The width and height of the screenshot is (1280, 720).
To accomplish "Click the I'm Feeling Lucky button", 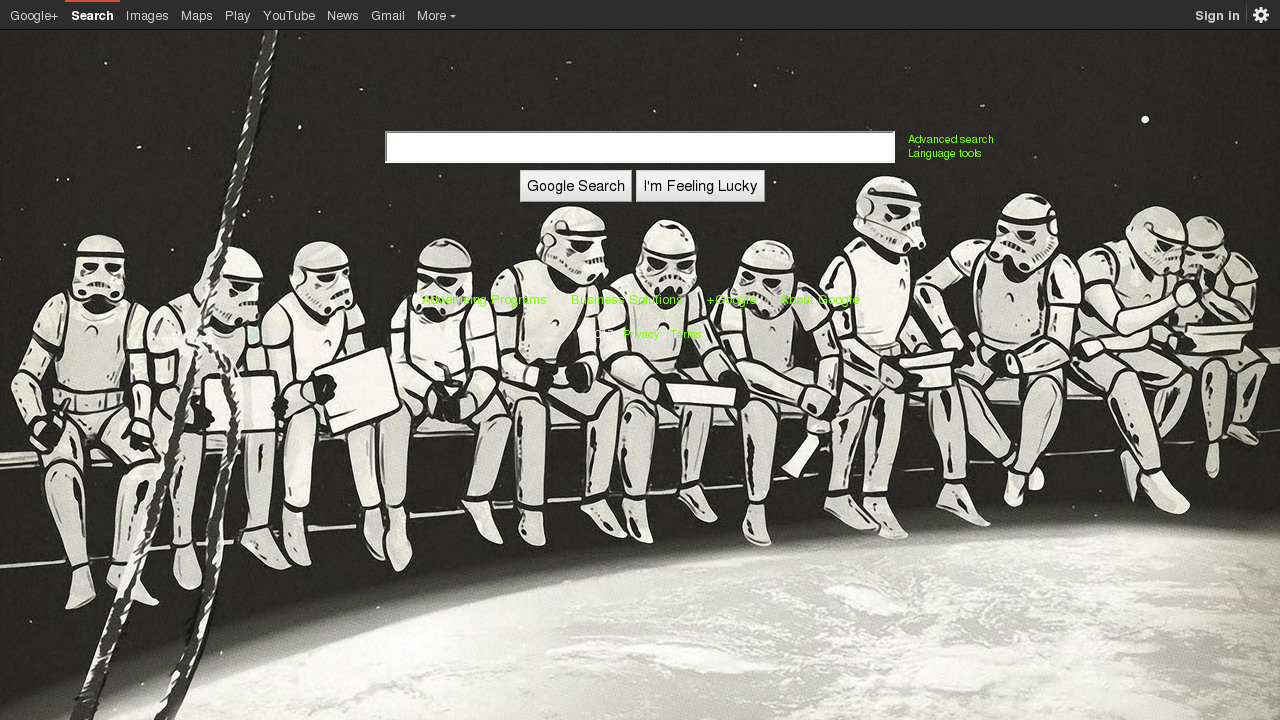I will pos(700,186).
